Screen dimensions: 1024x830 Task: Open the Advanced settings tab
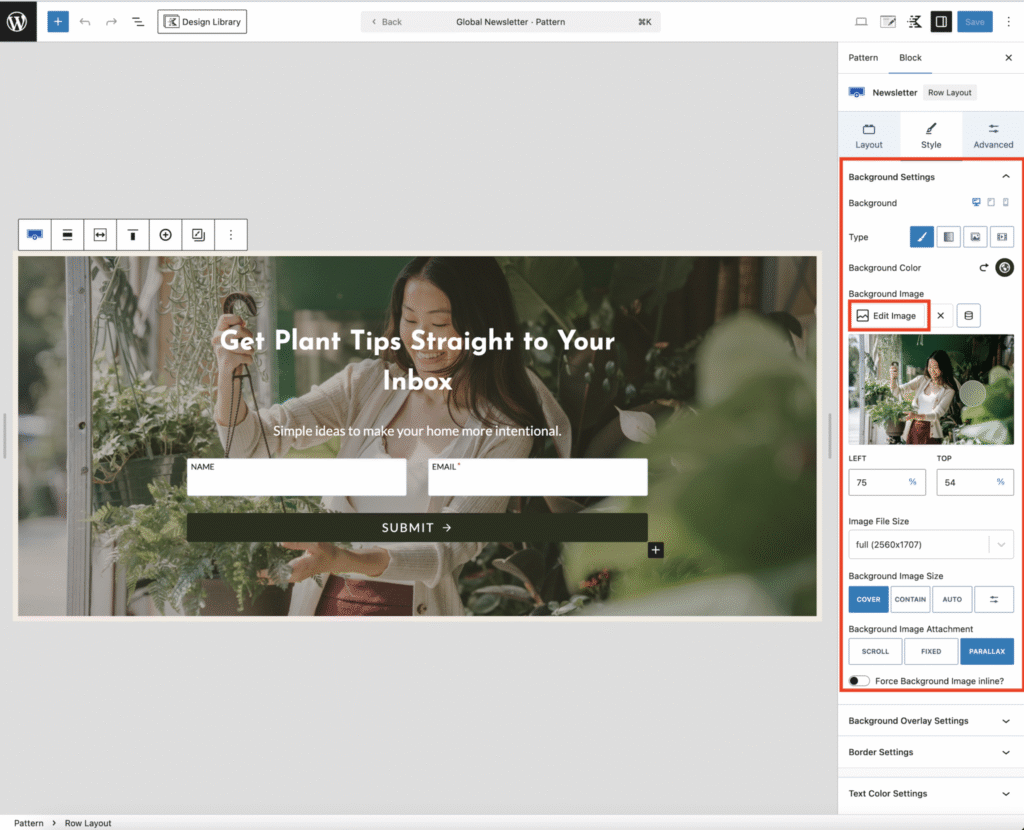[x=992, y=136]
